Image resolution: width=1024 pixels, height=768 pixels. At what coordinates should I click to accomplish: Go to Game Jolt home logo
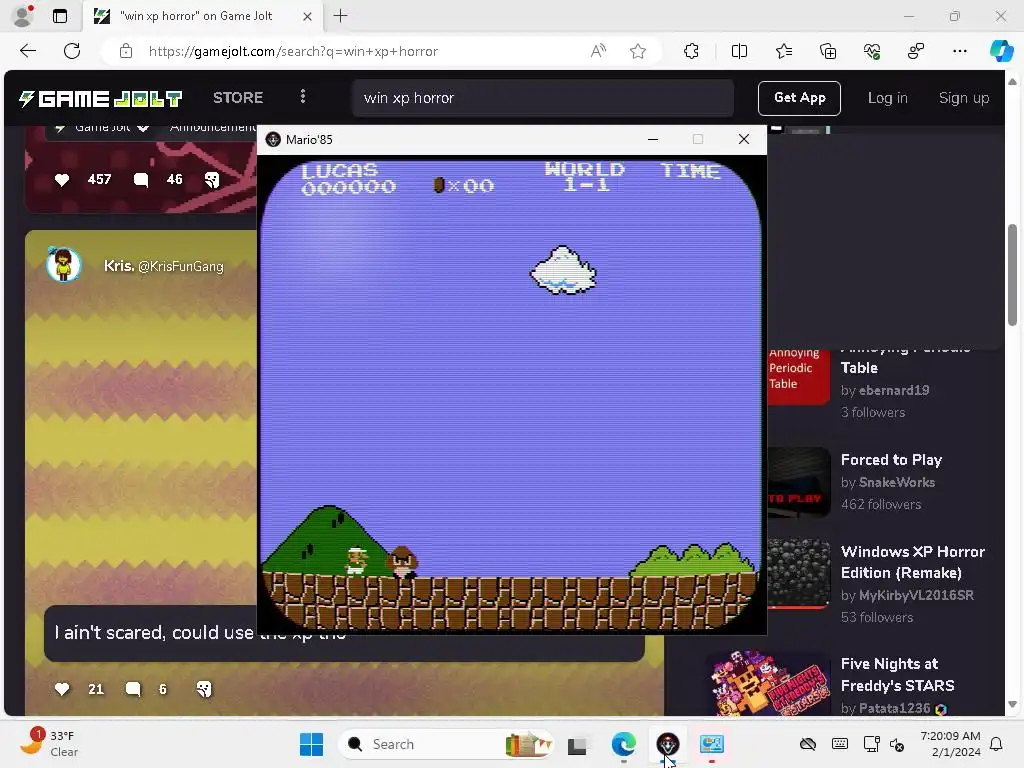pos(100,99)
